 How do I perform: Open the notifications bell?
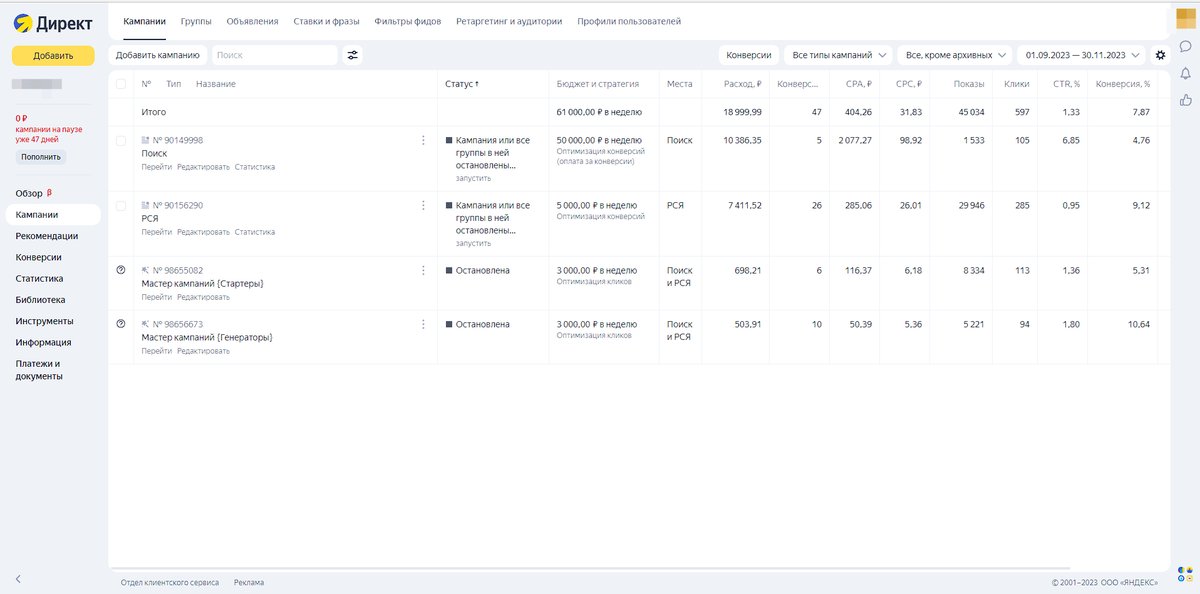[x=1185, y=73]
